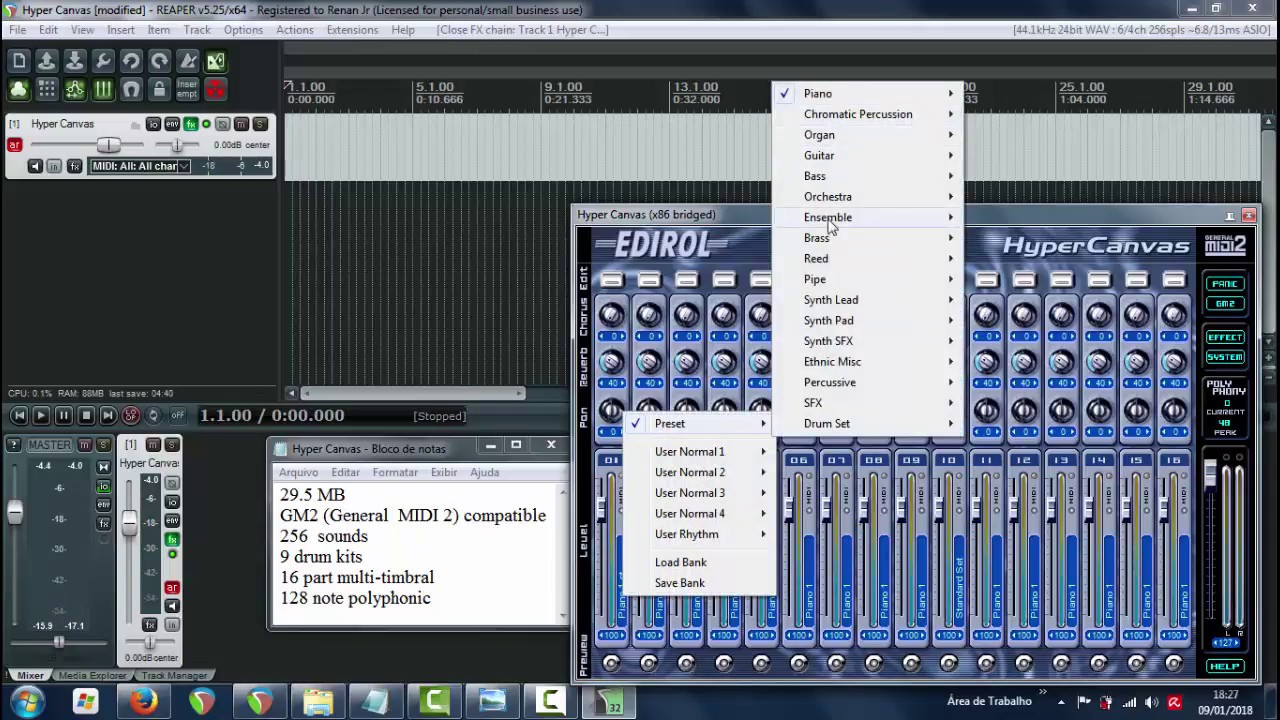Mute the Hyper Canvas track in track panel
Viewport: 1280px width, 720px height.
[x=241, y=124]
